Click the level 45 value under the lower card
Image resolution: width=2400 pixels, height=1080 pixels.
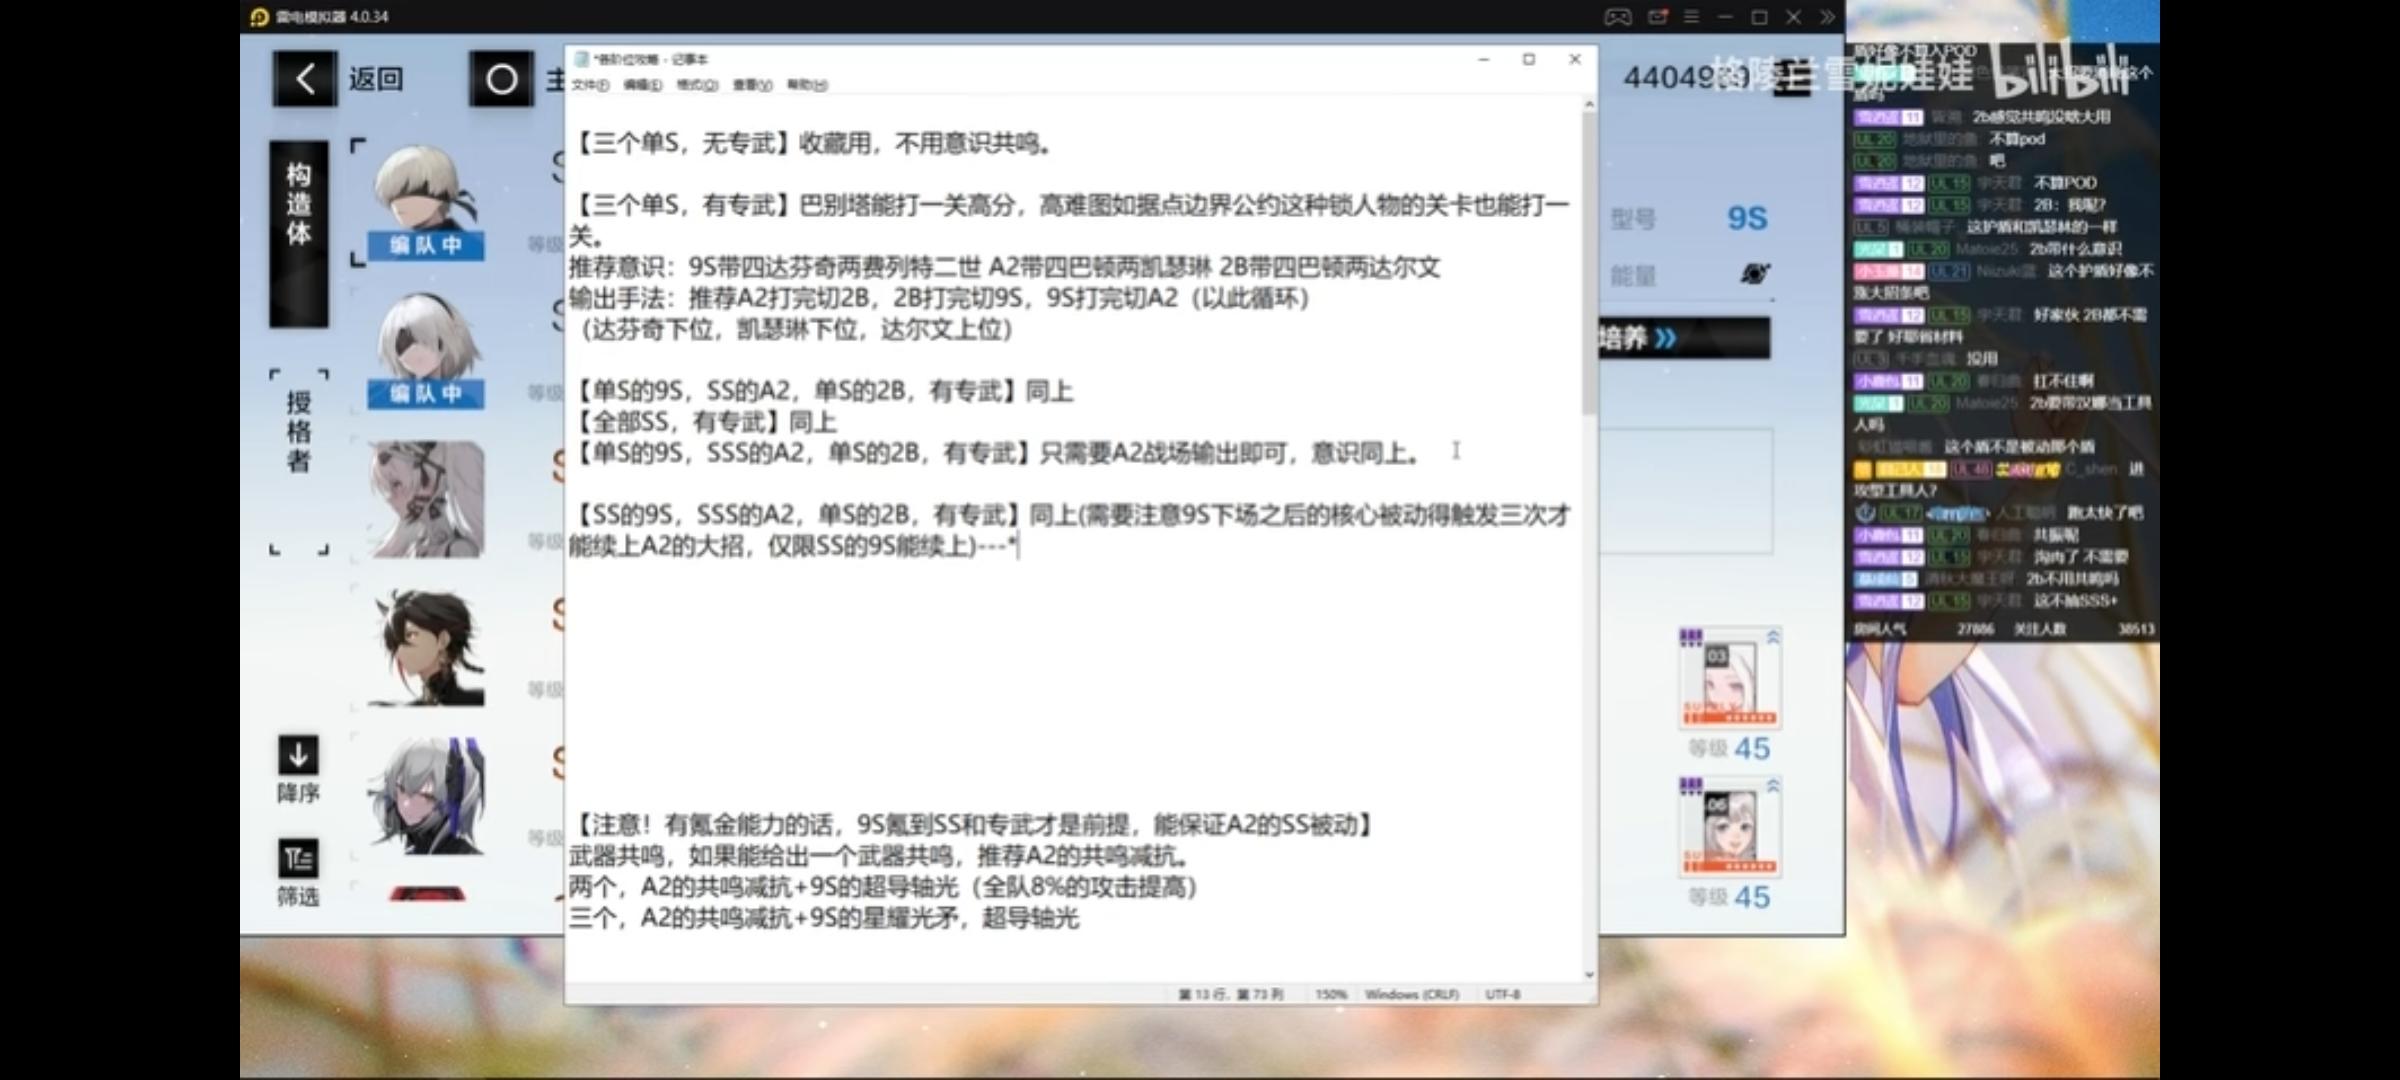(1752, 897)
